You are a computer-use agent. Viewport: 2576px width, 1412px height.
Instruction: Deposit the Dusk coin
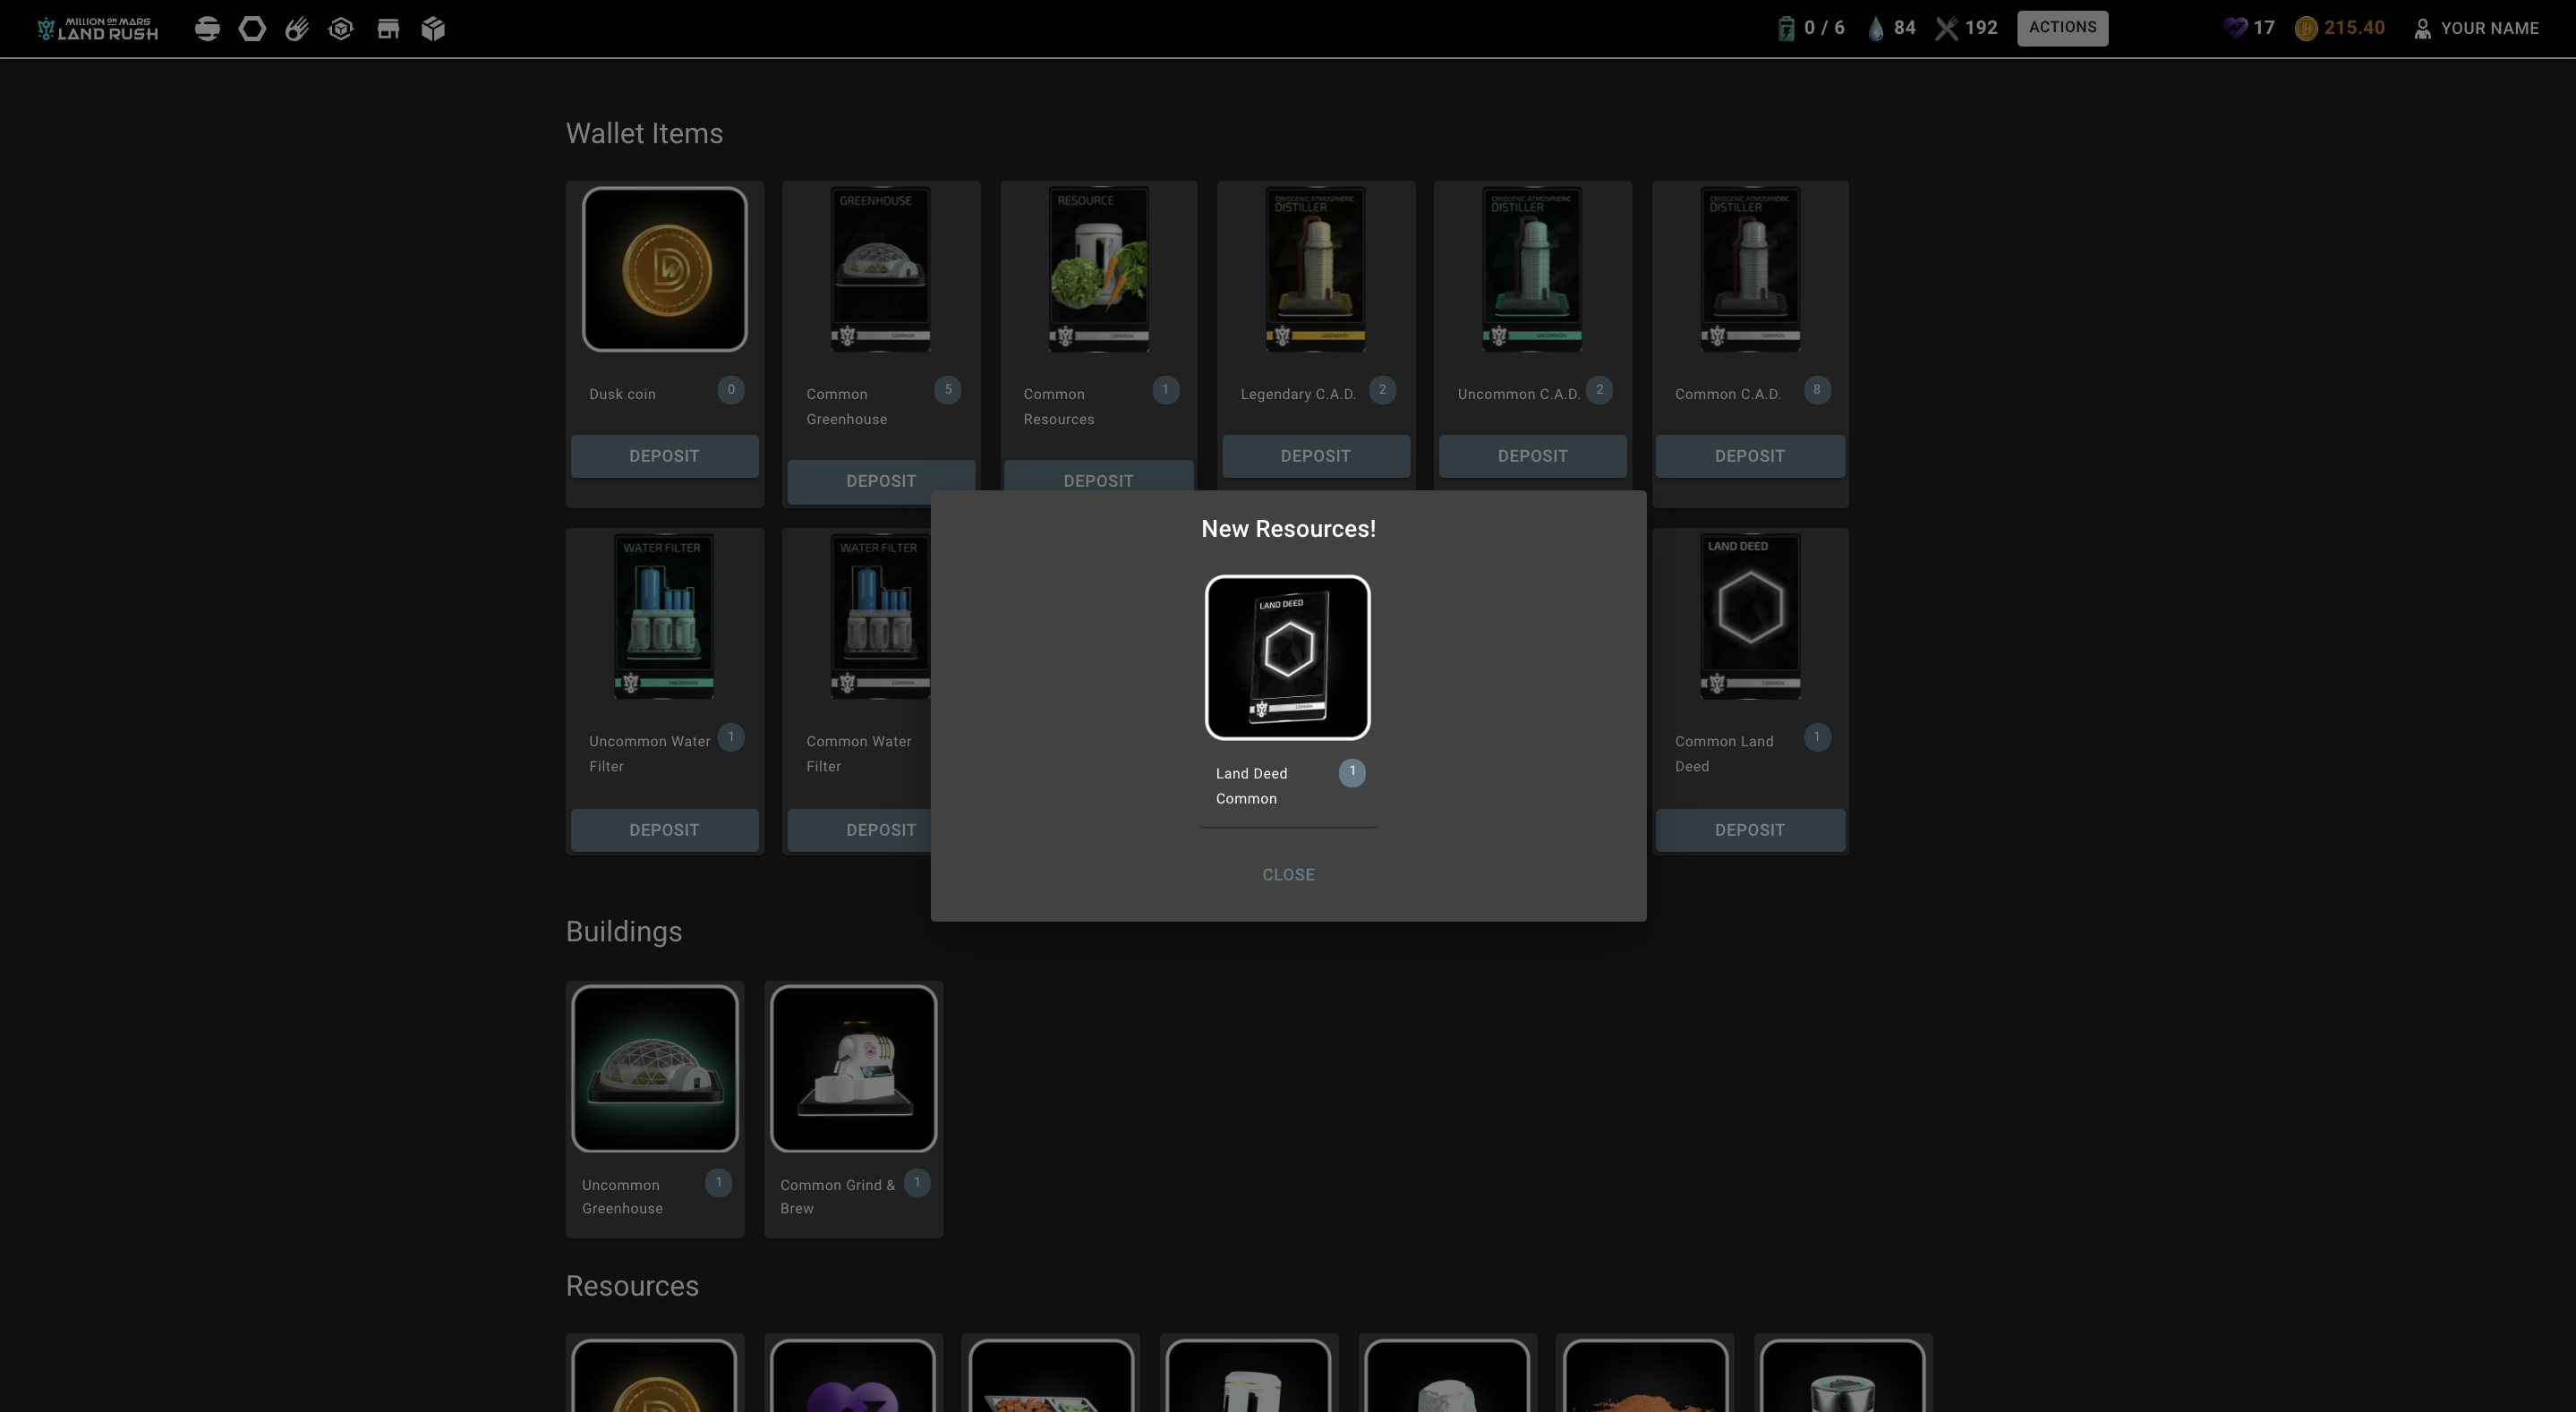click(664, 456)
